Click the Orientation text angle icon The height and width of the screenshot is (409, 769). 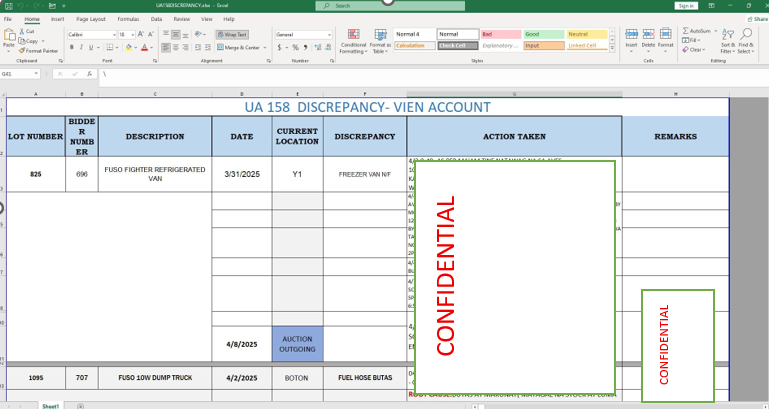click(x=198, y=34)
